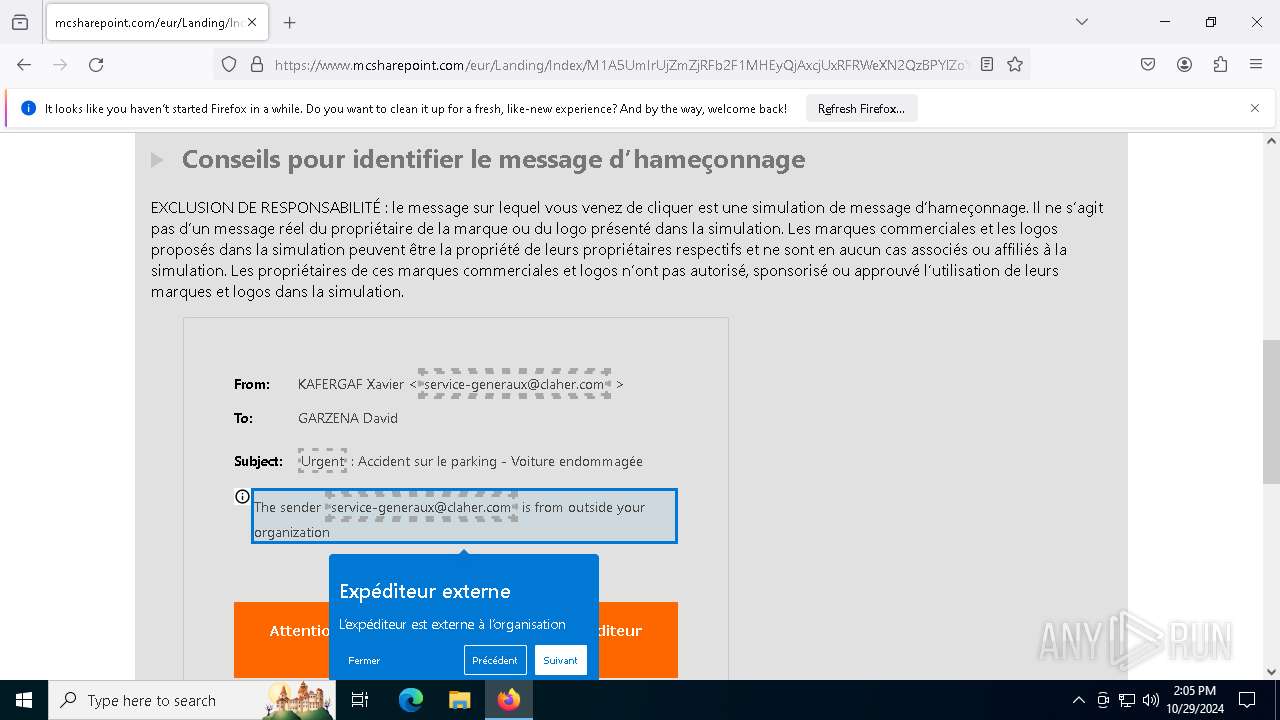Click subject text Accident sur le parking

tap(427, 461)
